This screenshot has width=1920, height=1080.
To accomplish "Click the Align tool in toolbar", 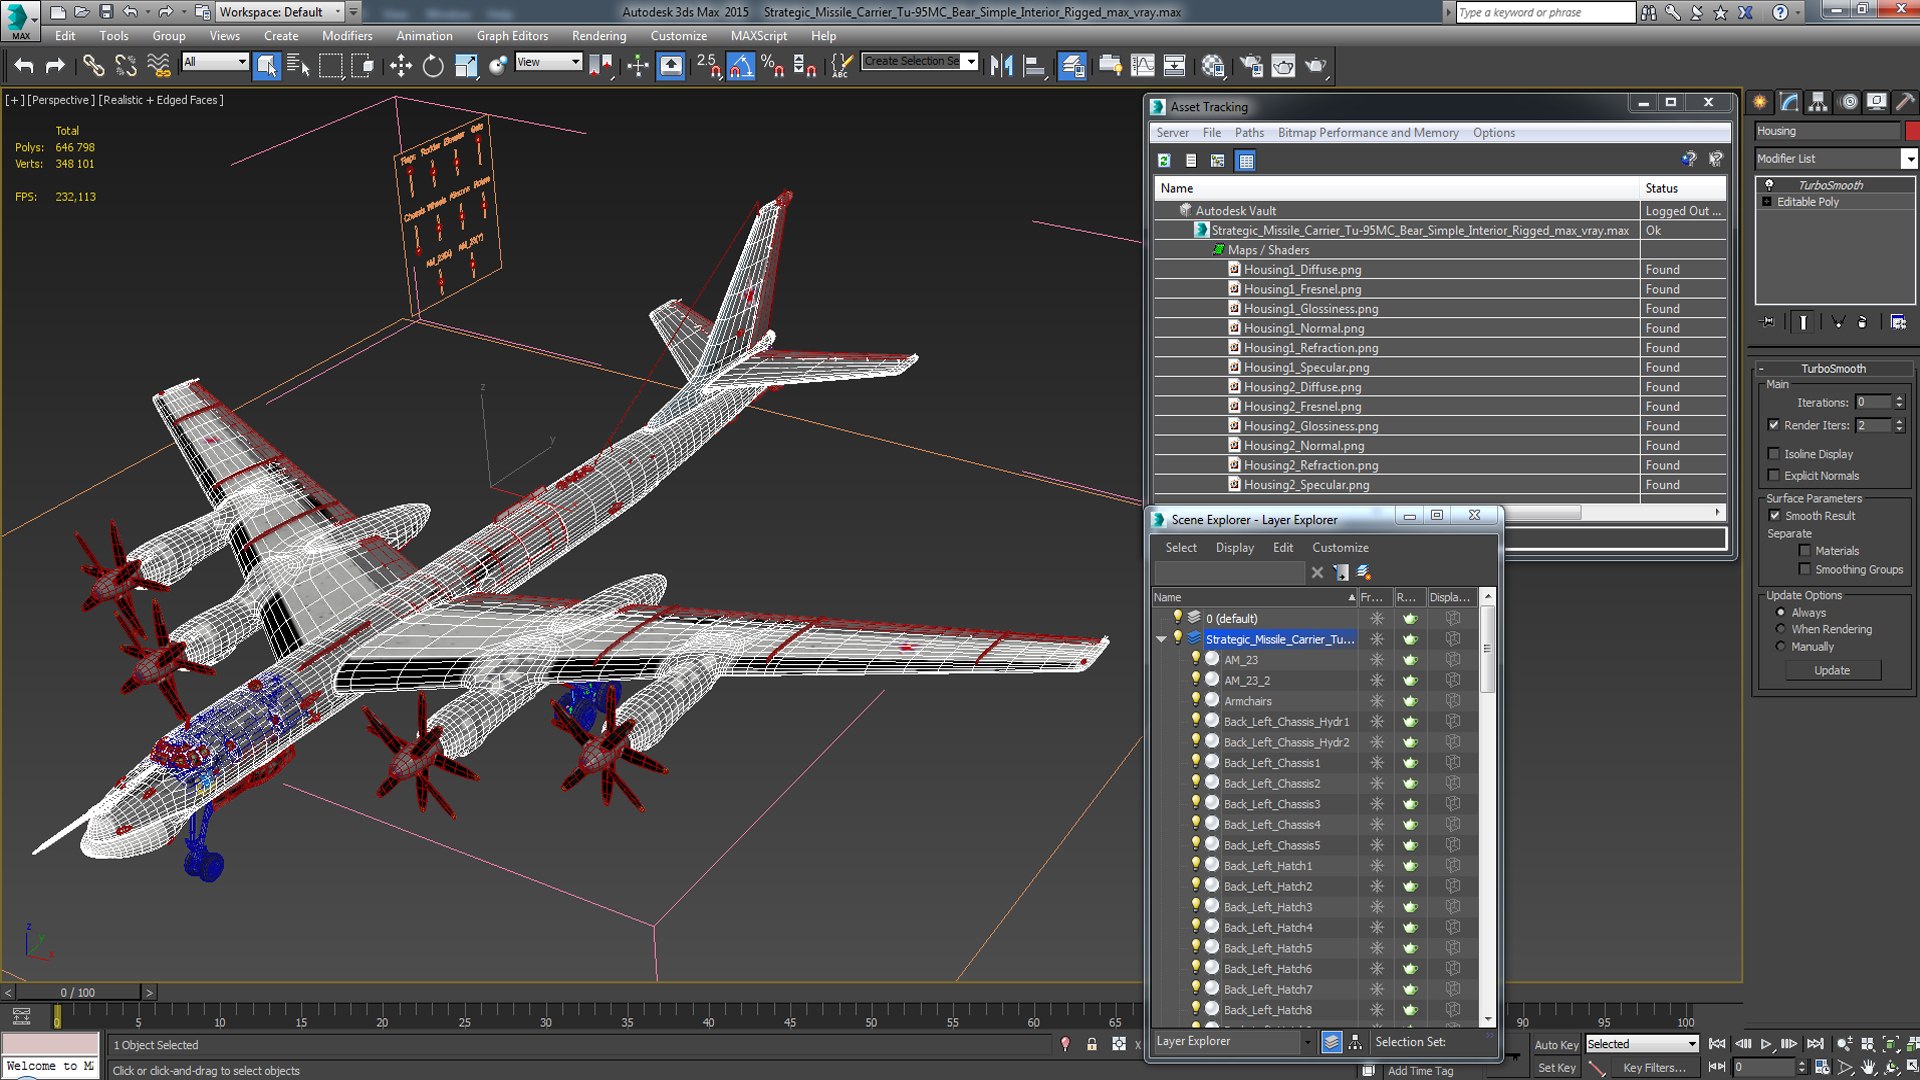I will pyautogui.click(x=1034, y=66).
